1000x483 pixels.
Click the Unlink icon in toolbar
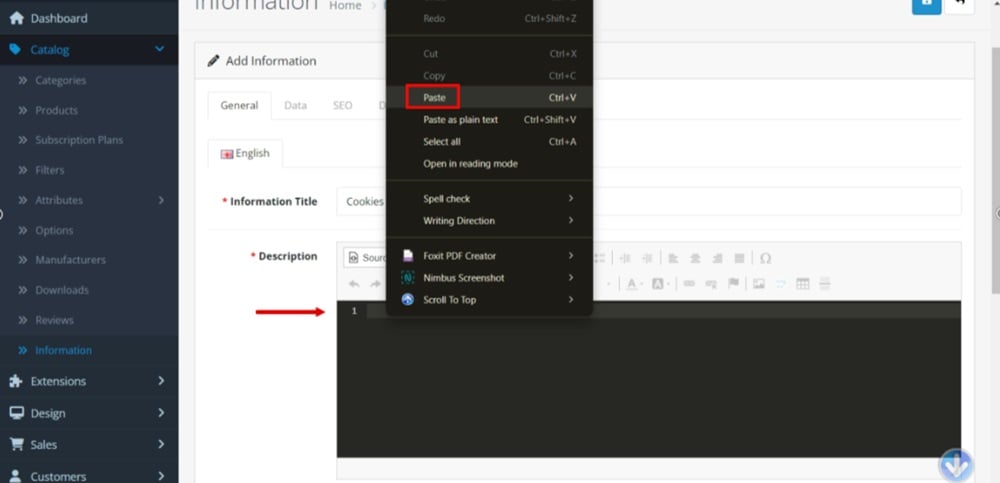(711, 284)
